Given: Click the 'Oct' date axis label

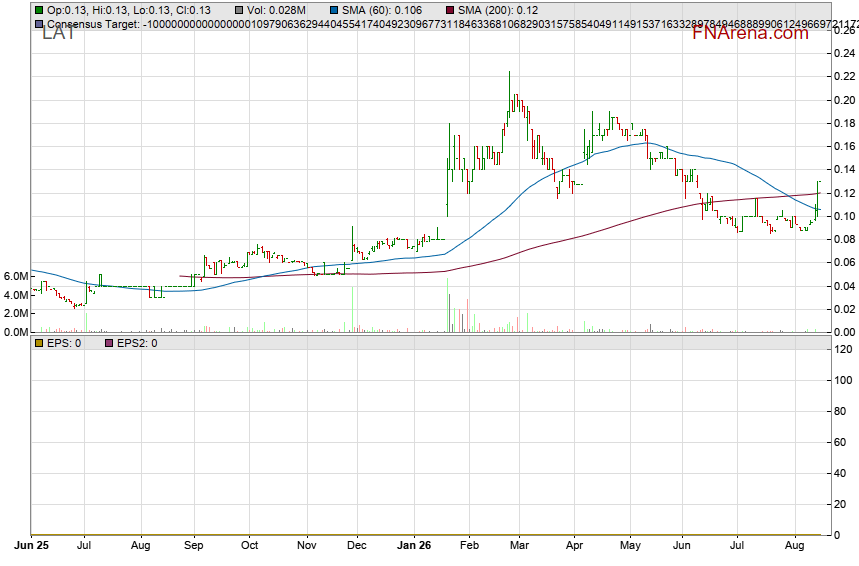Looking at the screenshot, I should pos(250,545).
